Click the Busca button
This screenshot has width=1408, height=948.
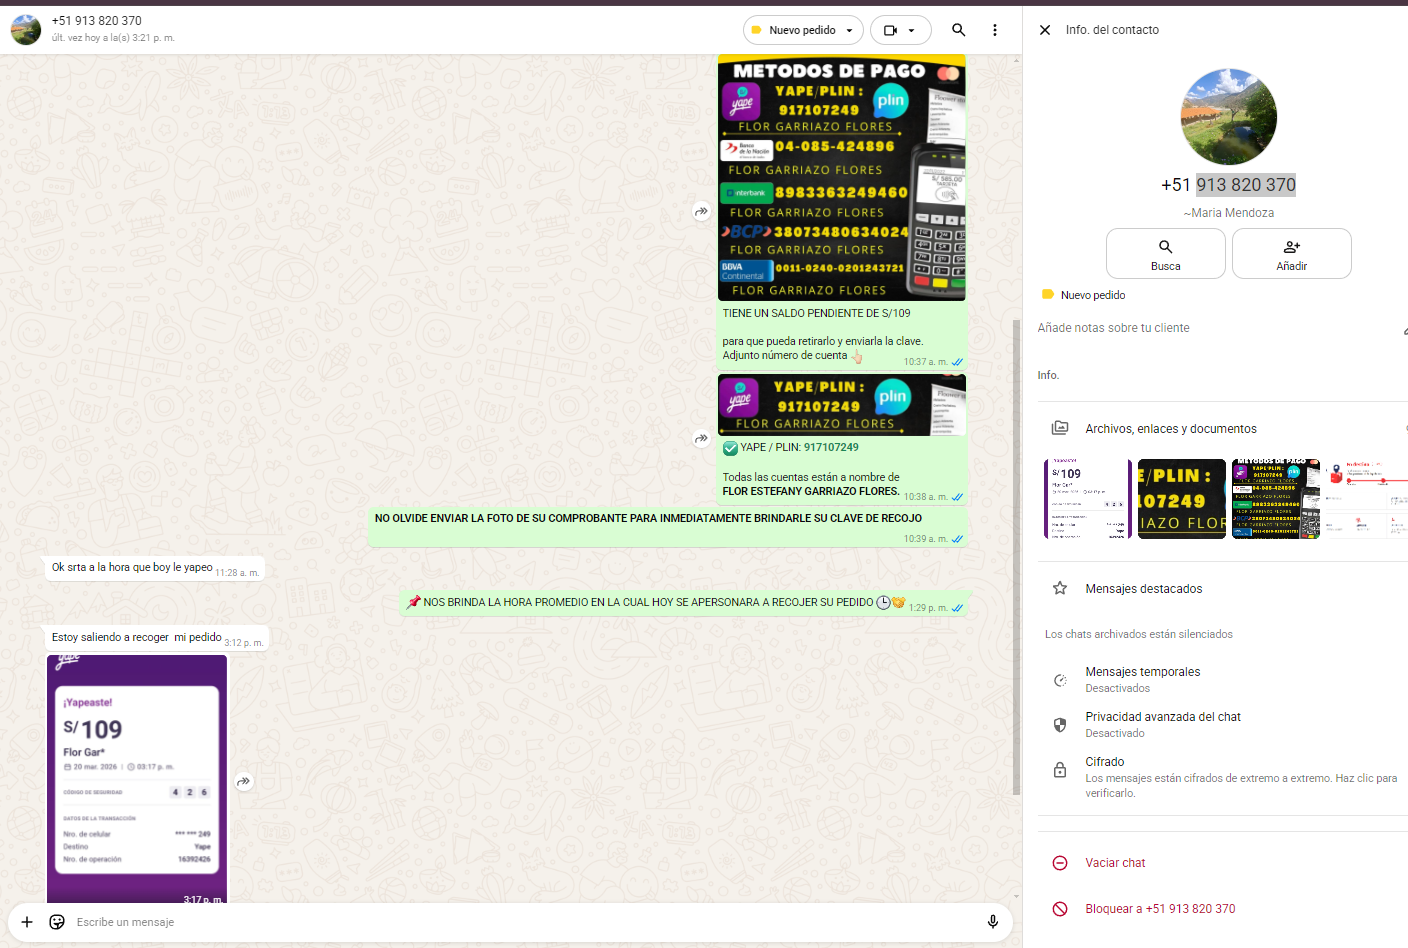[x=1165, y=254]
